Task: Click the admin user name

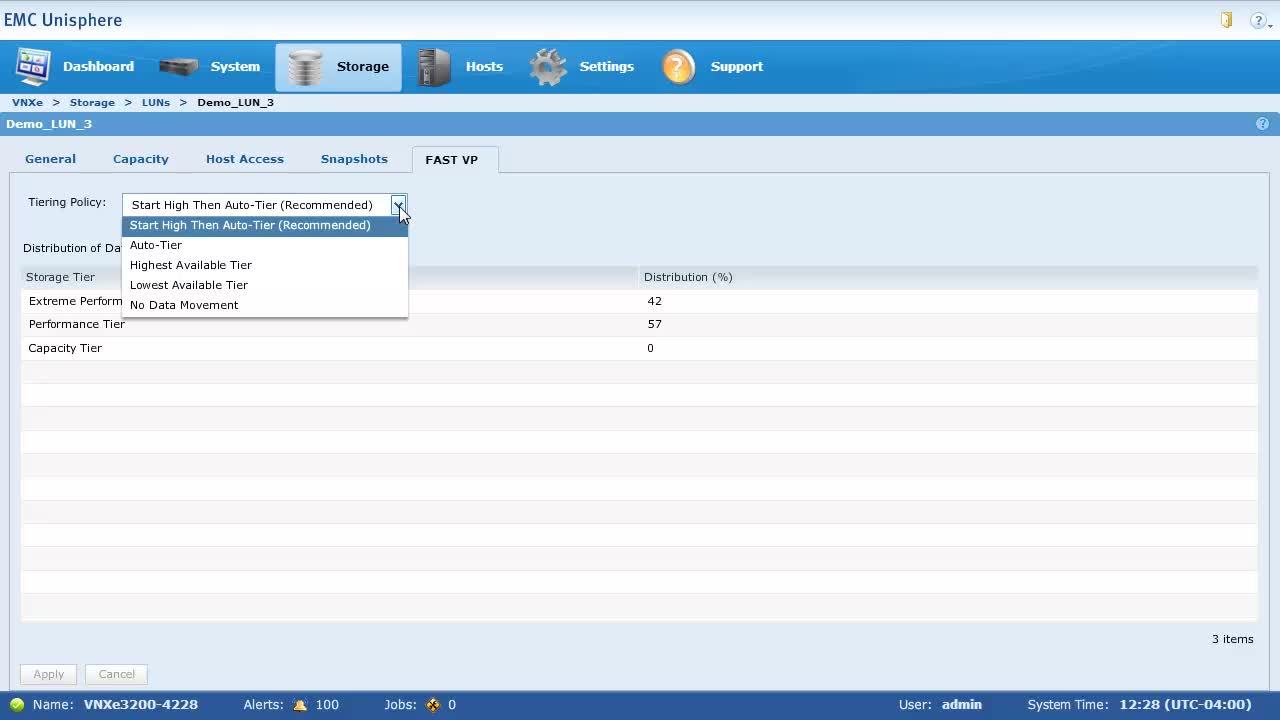Action: pos(962,705)
